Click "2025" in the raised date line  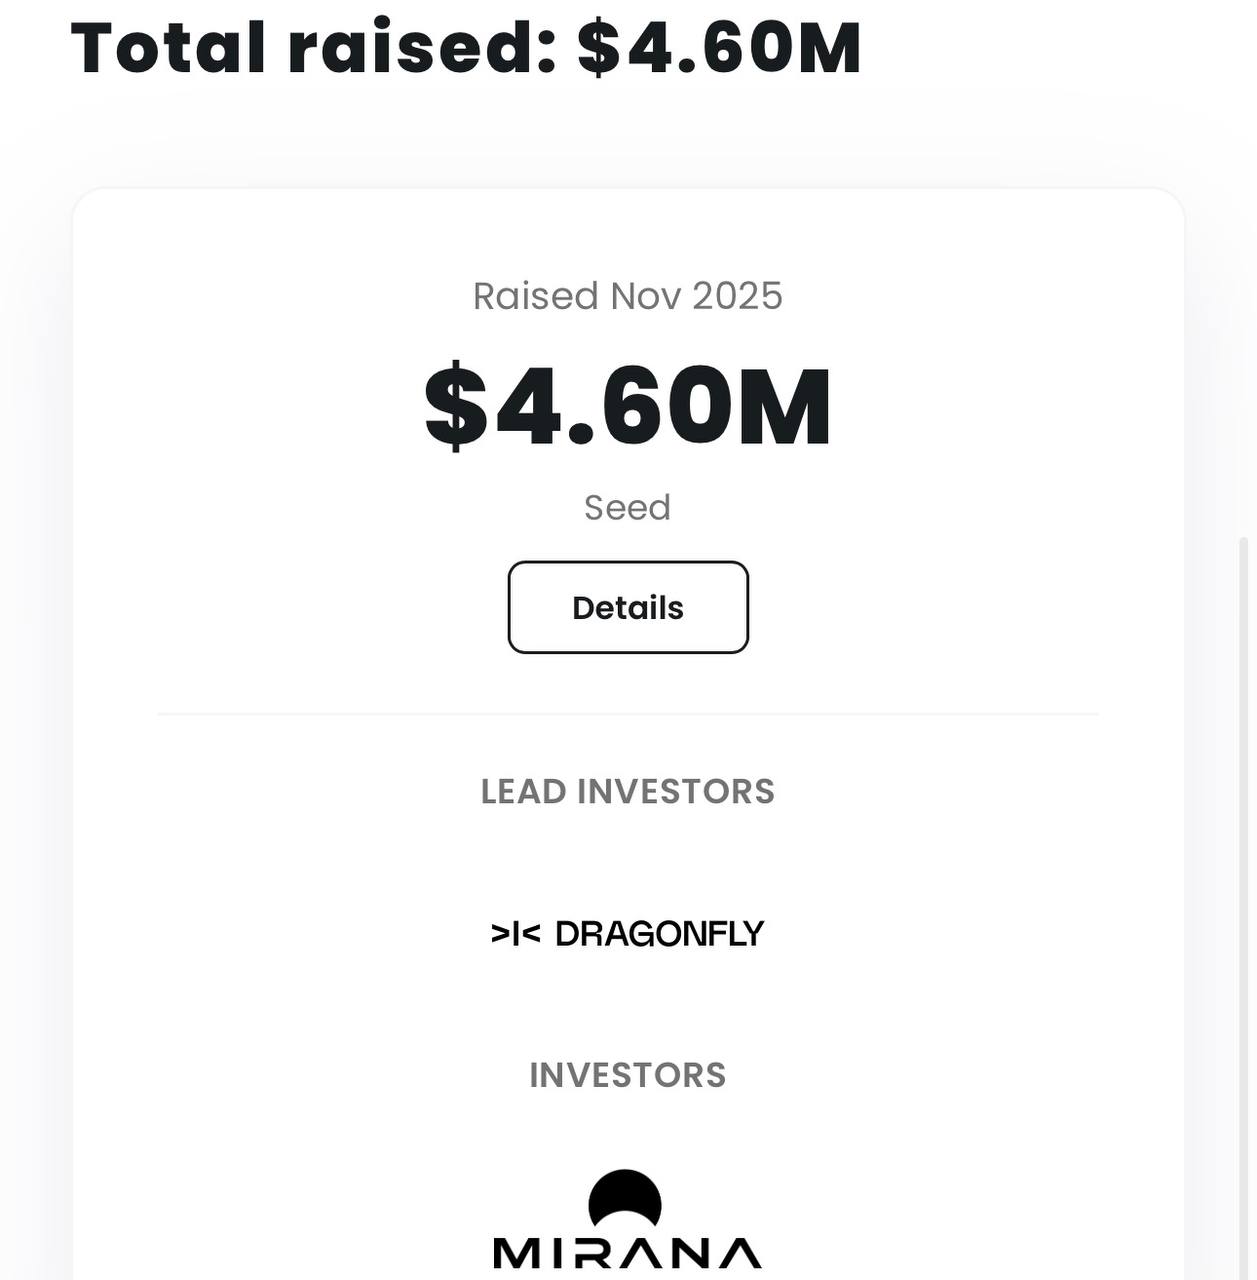[737, 296]
